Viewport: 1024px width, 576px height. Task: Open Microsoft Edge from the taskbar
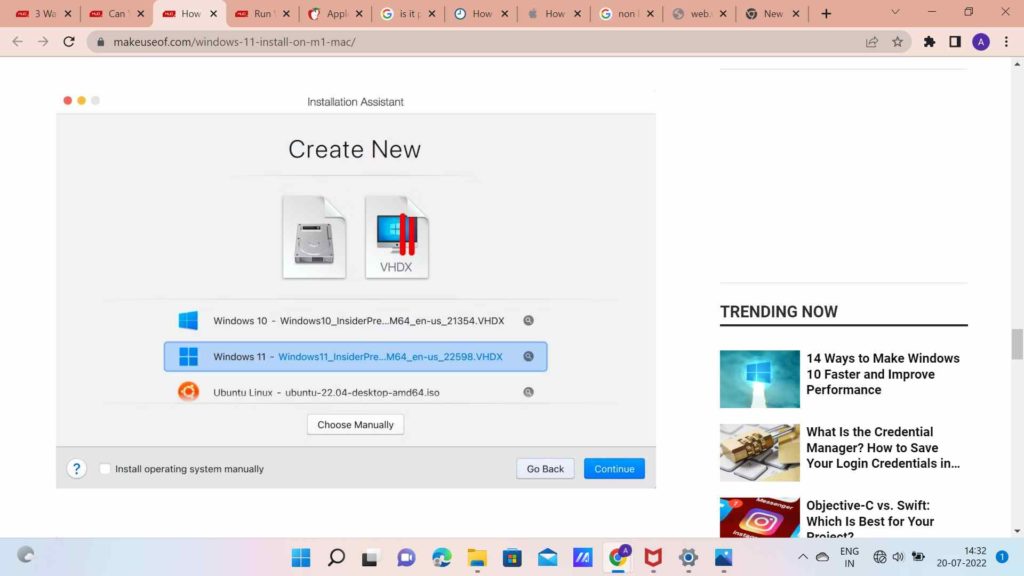coord(441,557)
